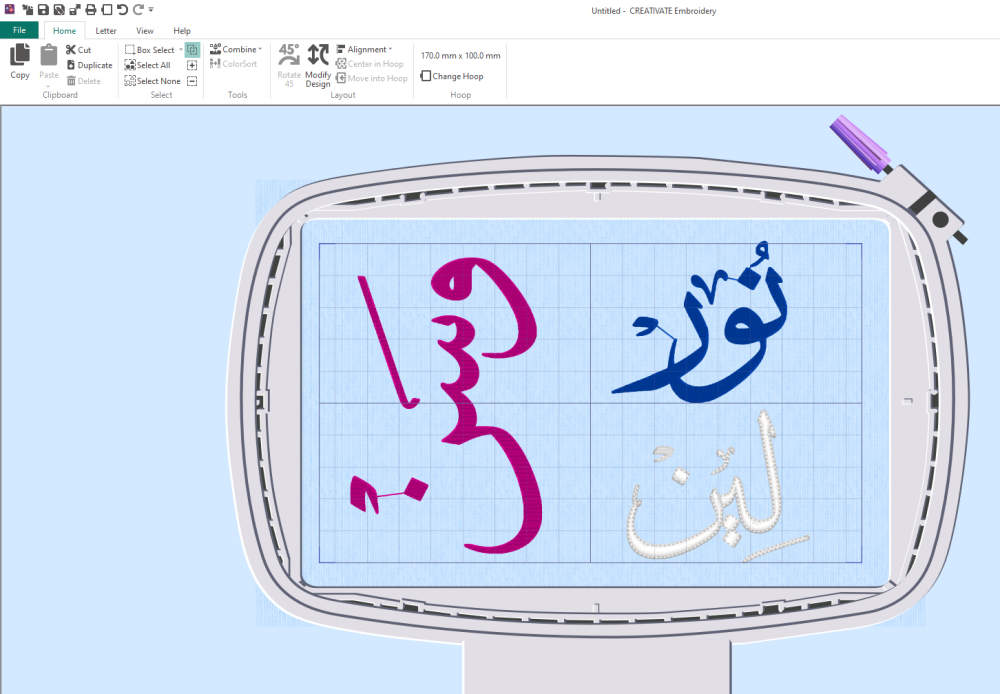1000x694 pixels.
Task: Click the Save icon in quick access toolbar
Action: click(x=43, y=10)
